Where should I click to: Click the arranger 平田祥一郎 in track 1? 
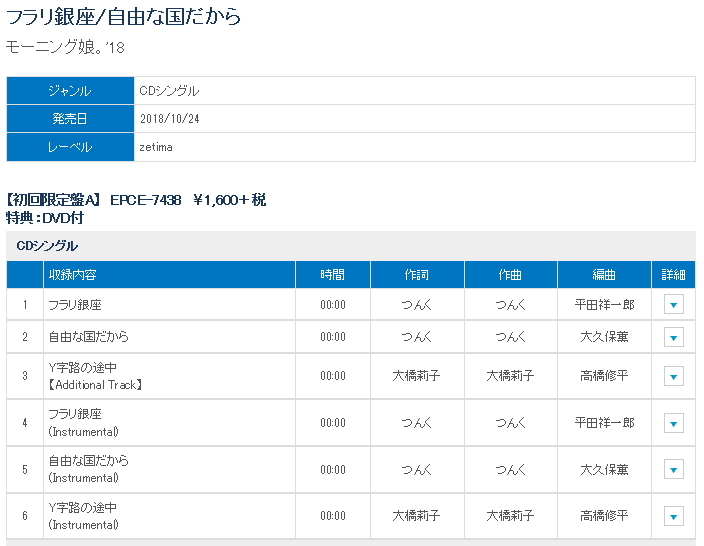pyautogui.click(x=604, y=305)
